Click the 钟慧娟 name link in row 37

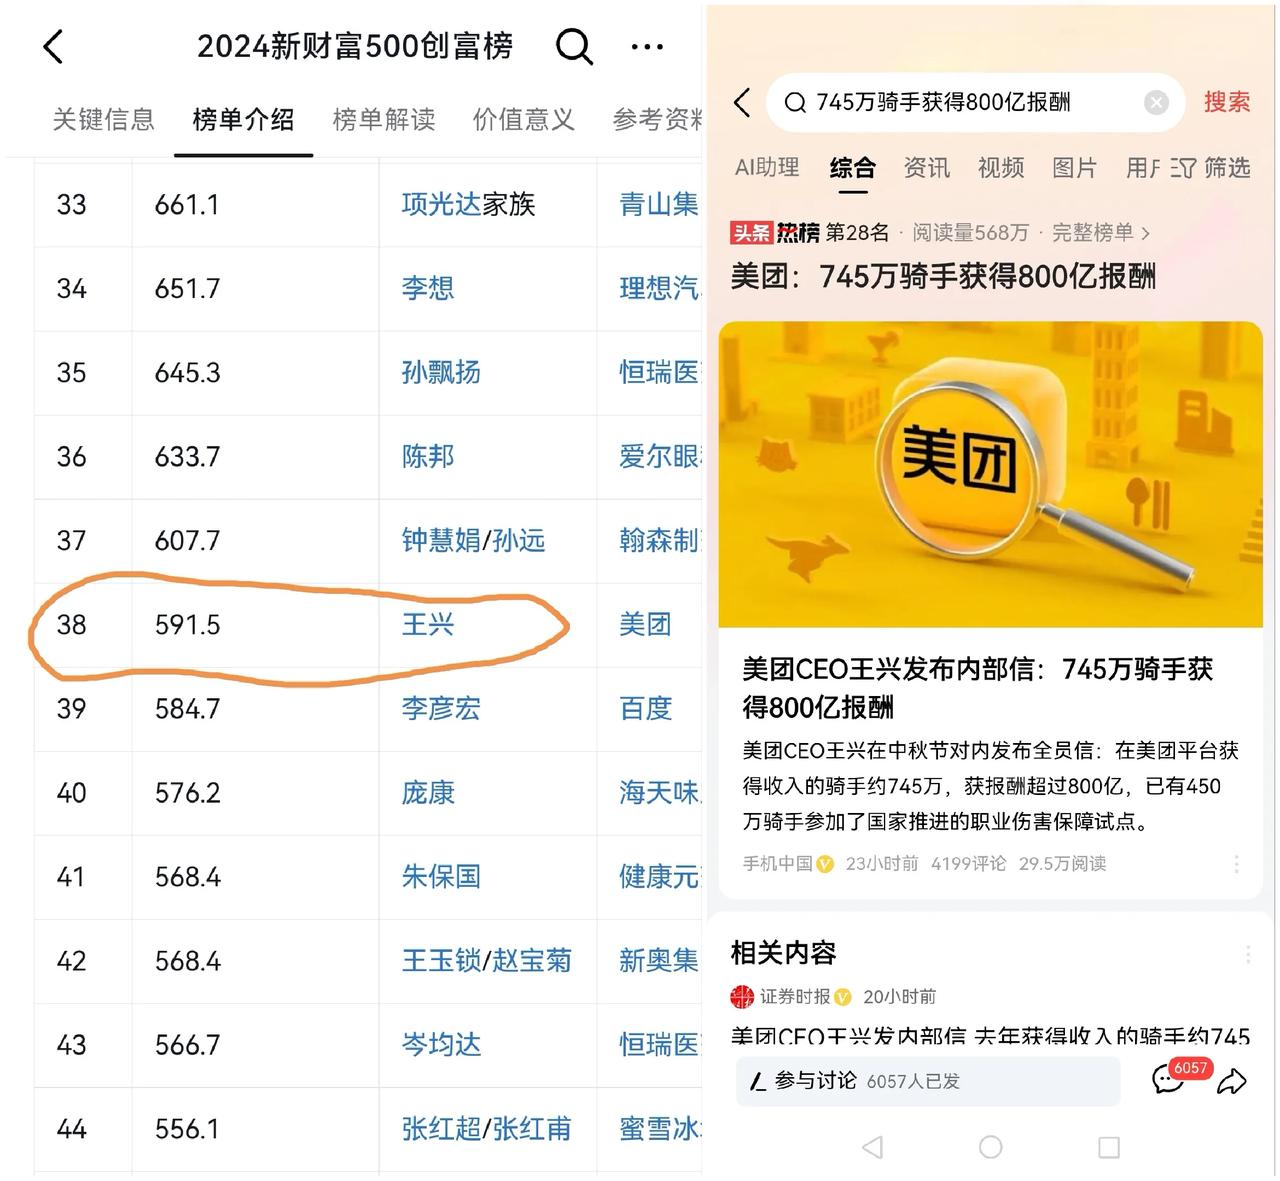(x=441, y=541)
